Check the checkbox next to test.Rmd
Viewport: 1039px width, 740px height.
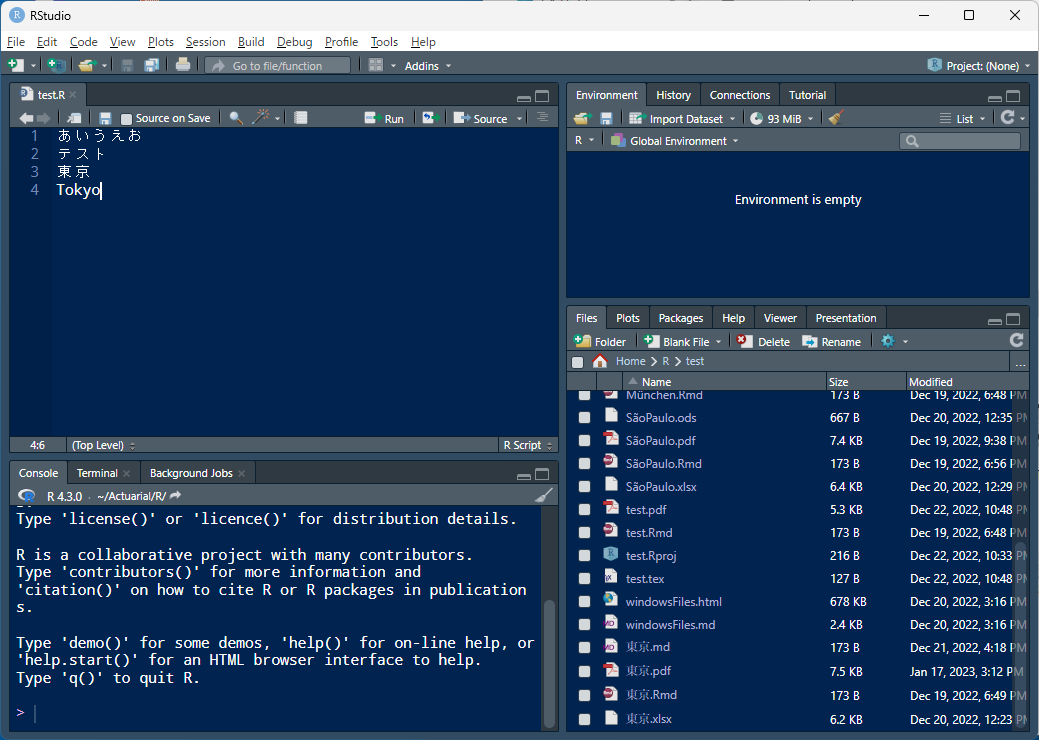click(x=584, y=532)
